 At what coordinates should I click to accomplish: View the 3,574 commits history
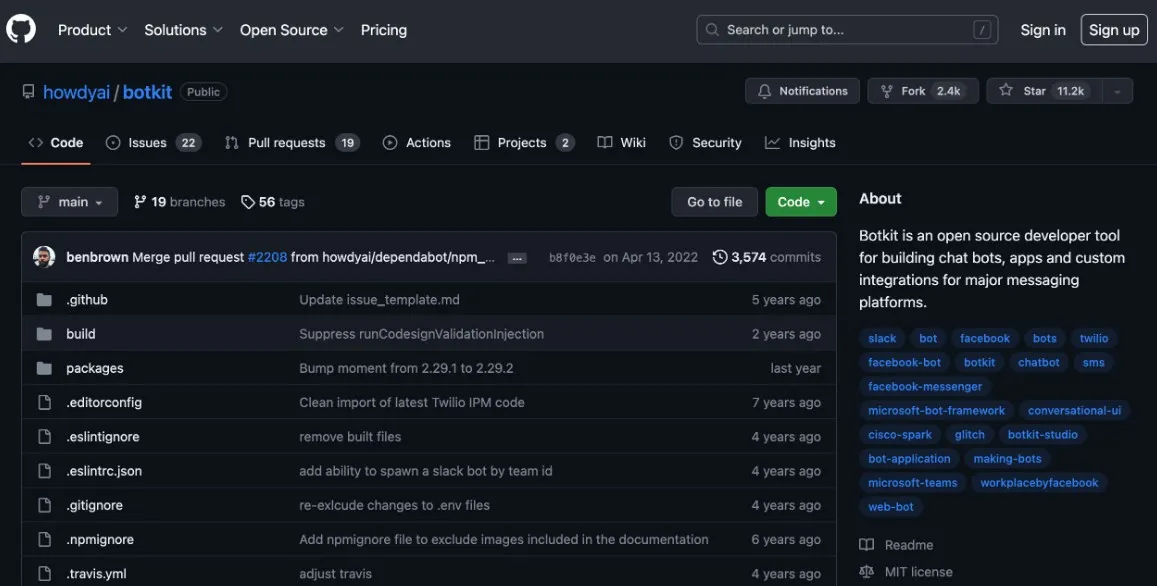[767, 258]
